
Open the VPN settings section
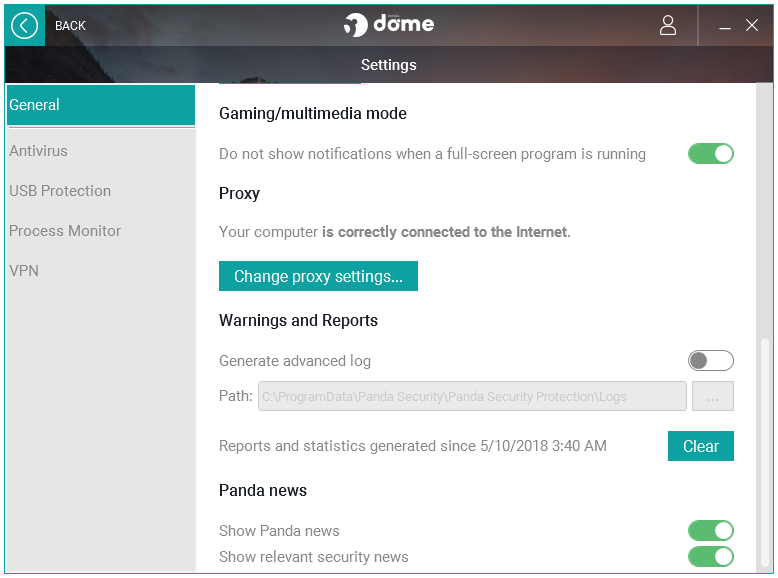click(24, 271)
